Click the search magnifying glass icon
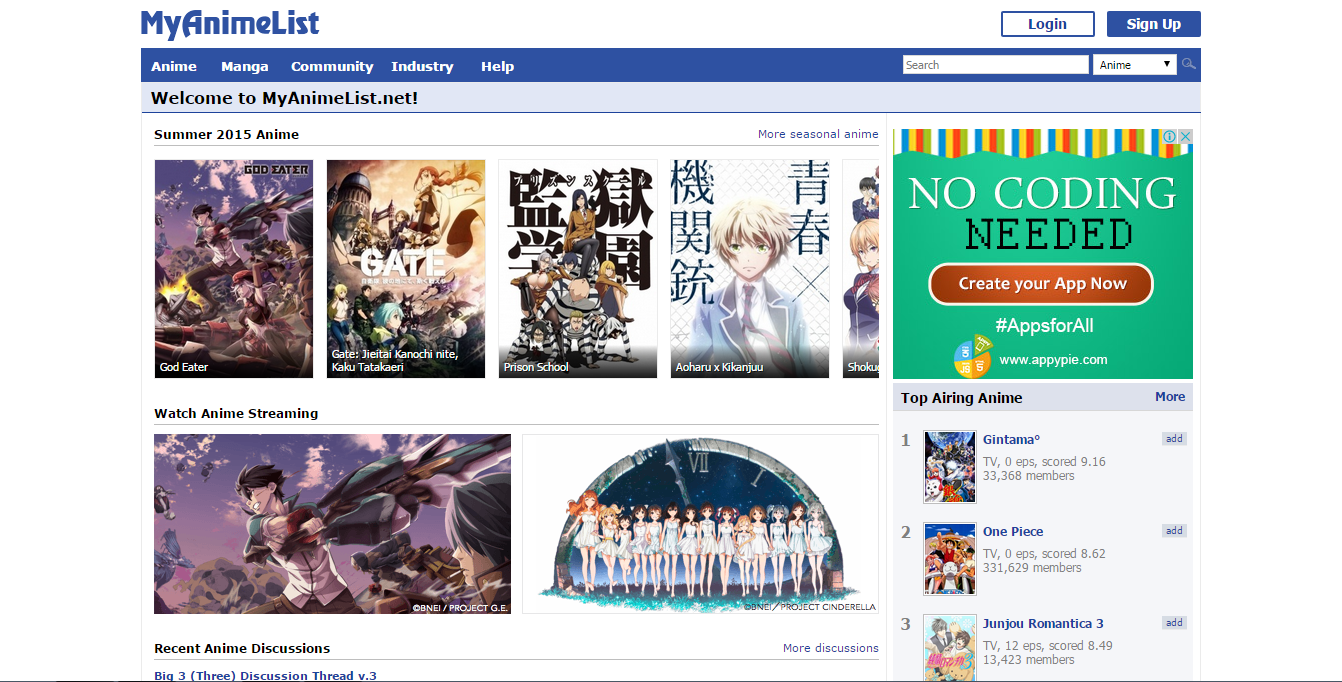Image resolution: width=1342 pixels, height=682 pixels. click(x=1188, y=64)
